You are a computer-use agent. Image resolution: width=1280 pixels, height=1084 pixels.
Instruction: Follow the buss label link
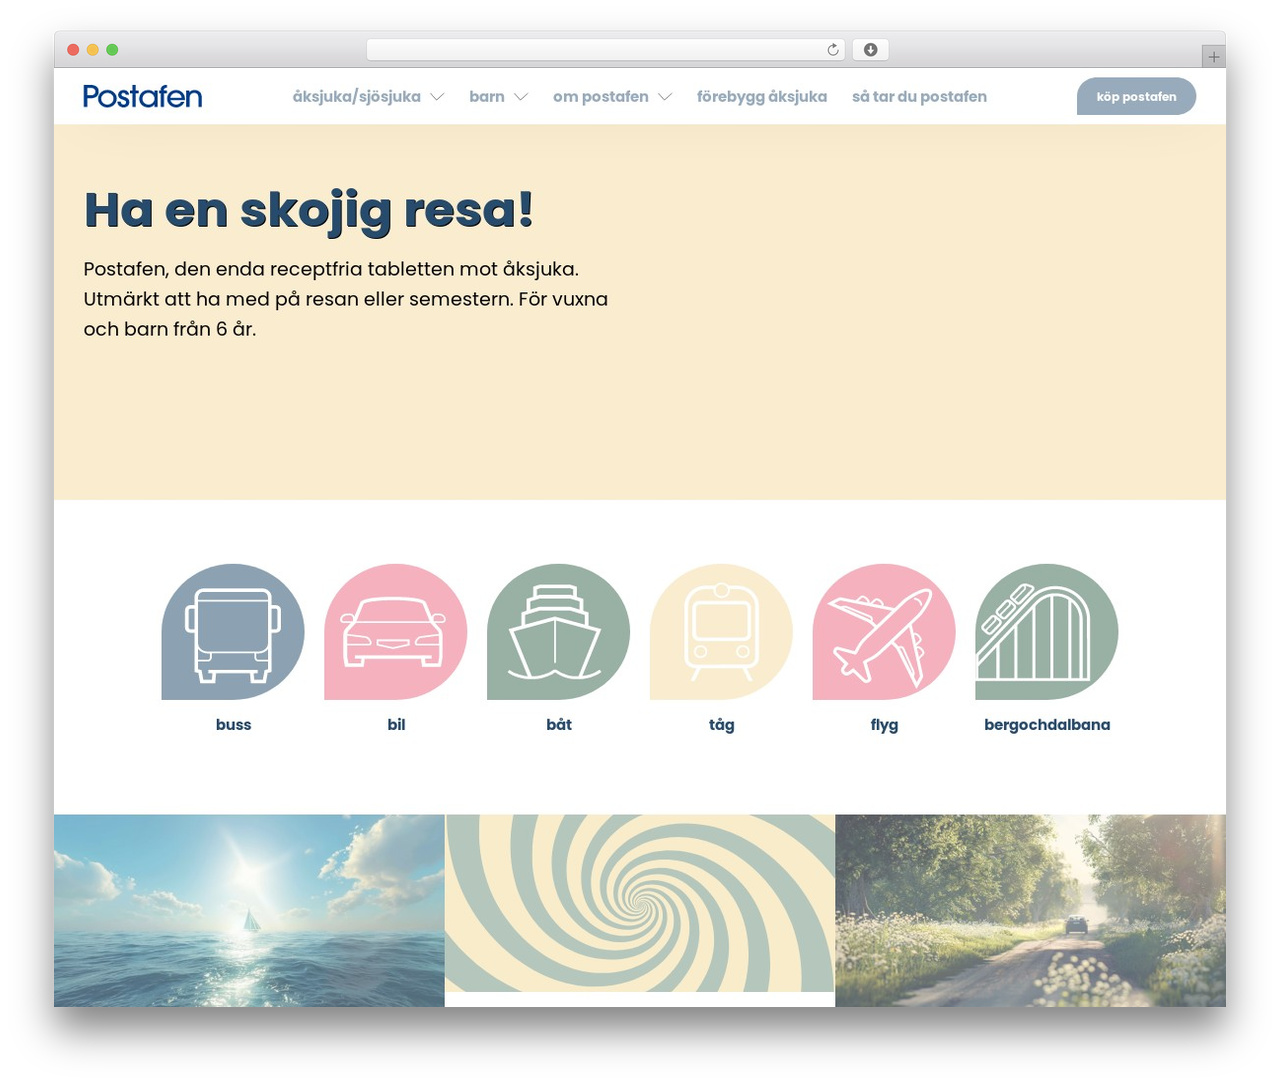[x=233, y=724]
